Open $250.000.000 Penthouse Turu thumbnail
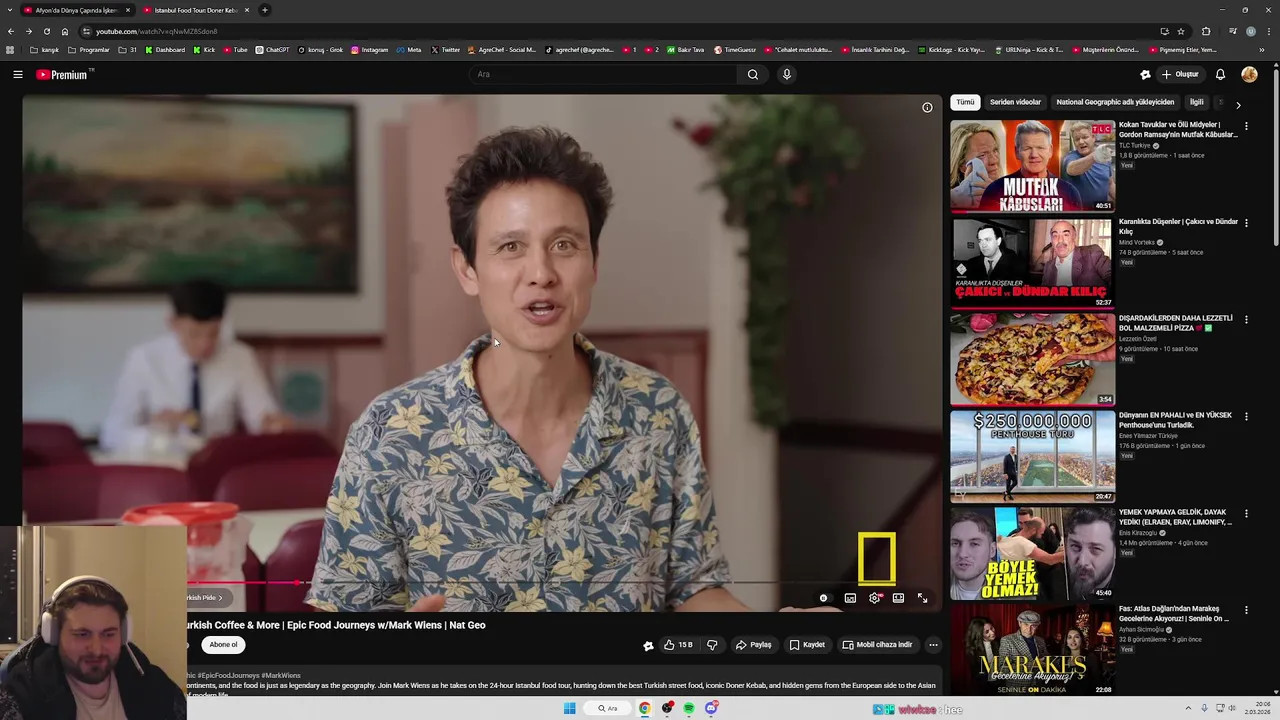 pos(1032,457)
